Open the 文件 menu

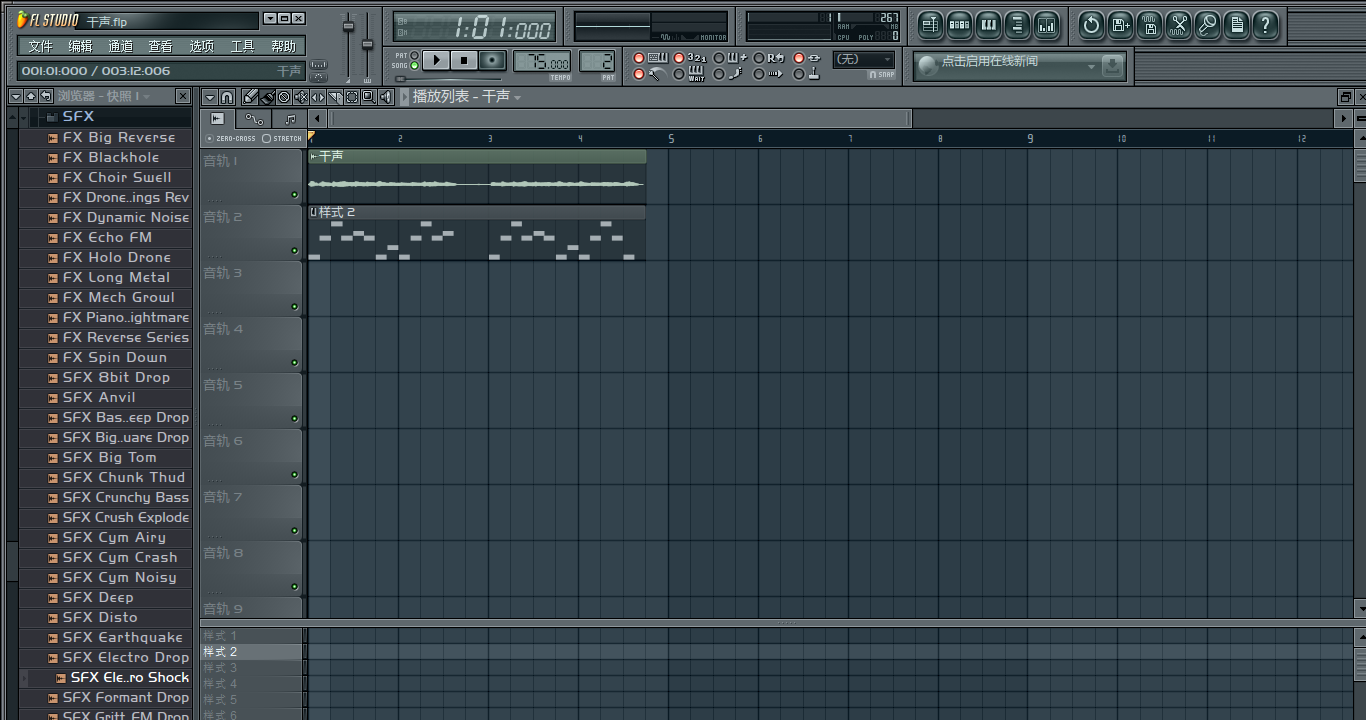(40, 46)
